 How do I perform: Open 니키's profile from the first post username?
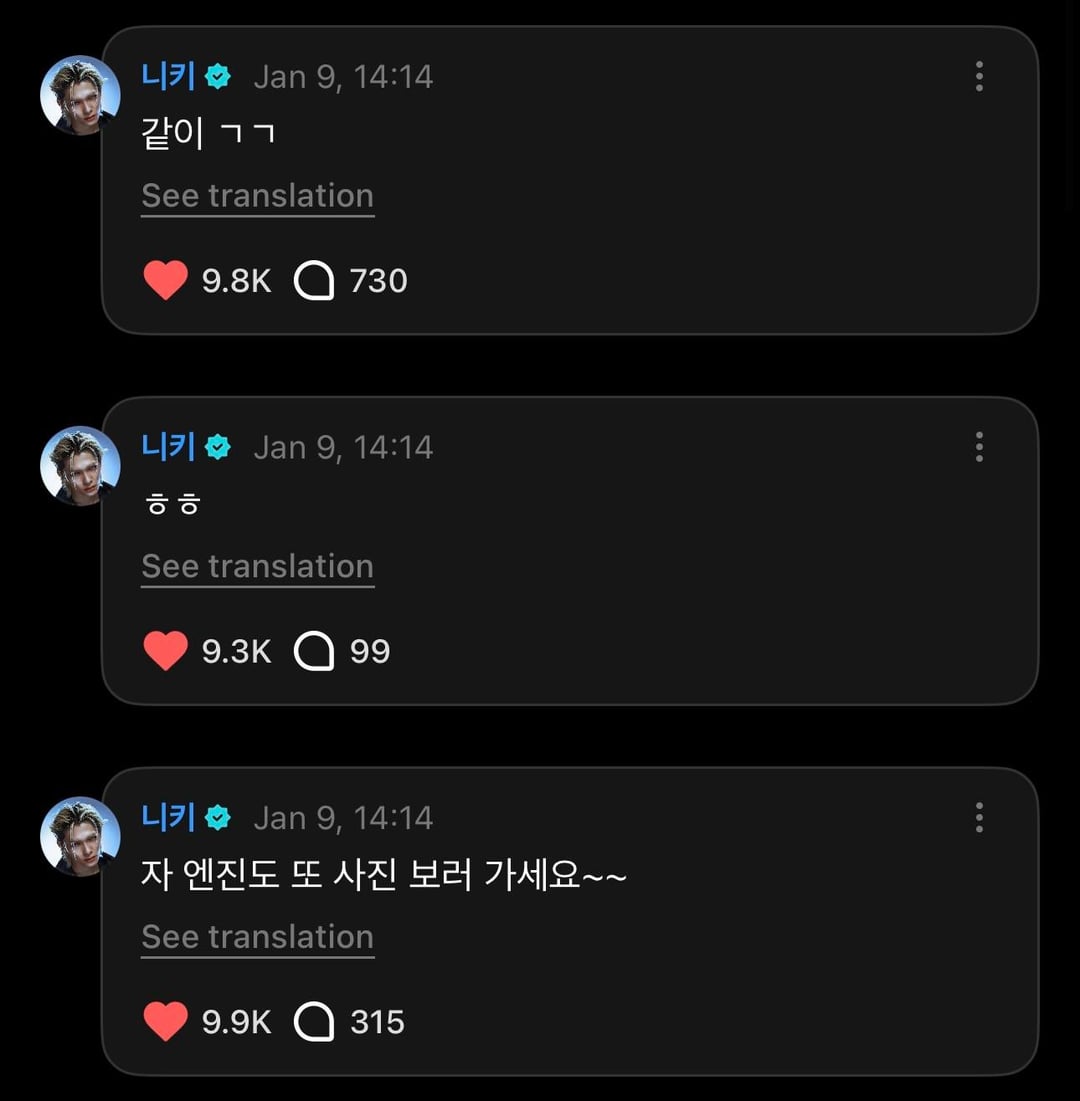168,76
